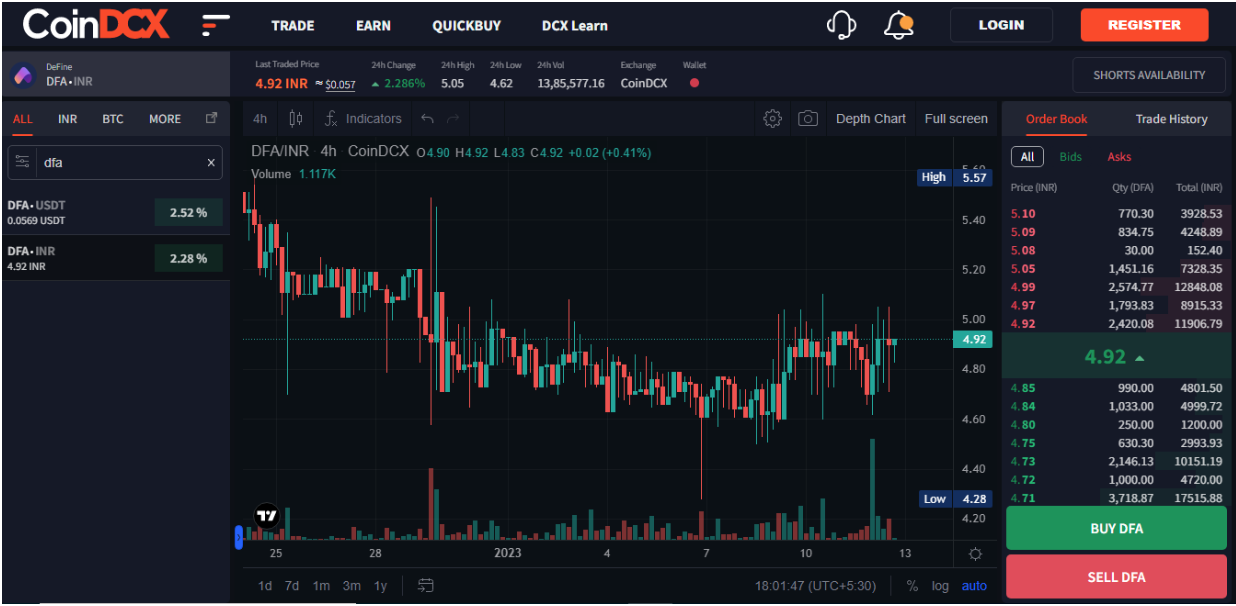Image resolution: width=1236 pixels, height=606 pixels.
Task: Click the High 5.57 price label
Action: tap(954, 177)
